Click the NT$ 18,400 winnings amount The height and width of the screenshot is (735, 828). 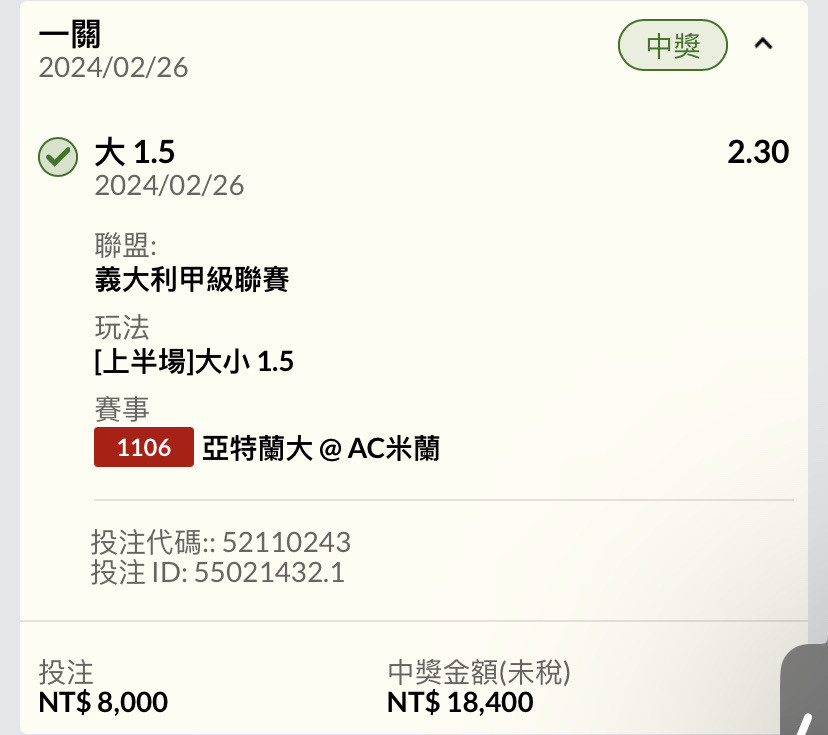pos(460,702)
